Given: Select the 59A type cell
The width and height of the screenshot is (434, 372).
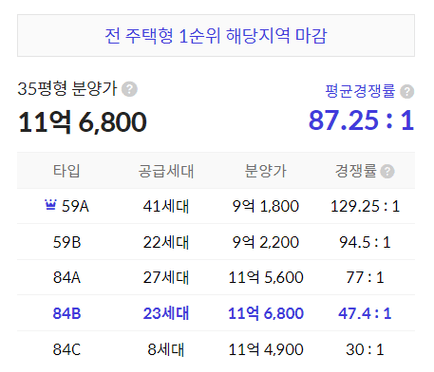Looking at the screenshot, I should 75,206.
